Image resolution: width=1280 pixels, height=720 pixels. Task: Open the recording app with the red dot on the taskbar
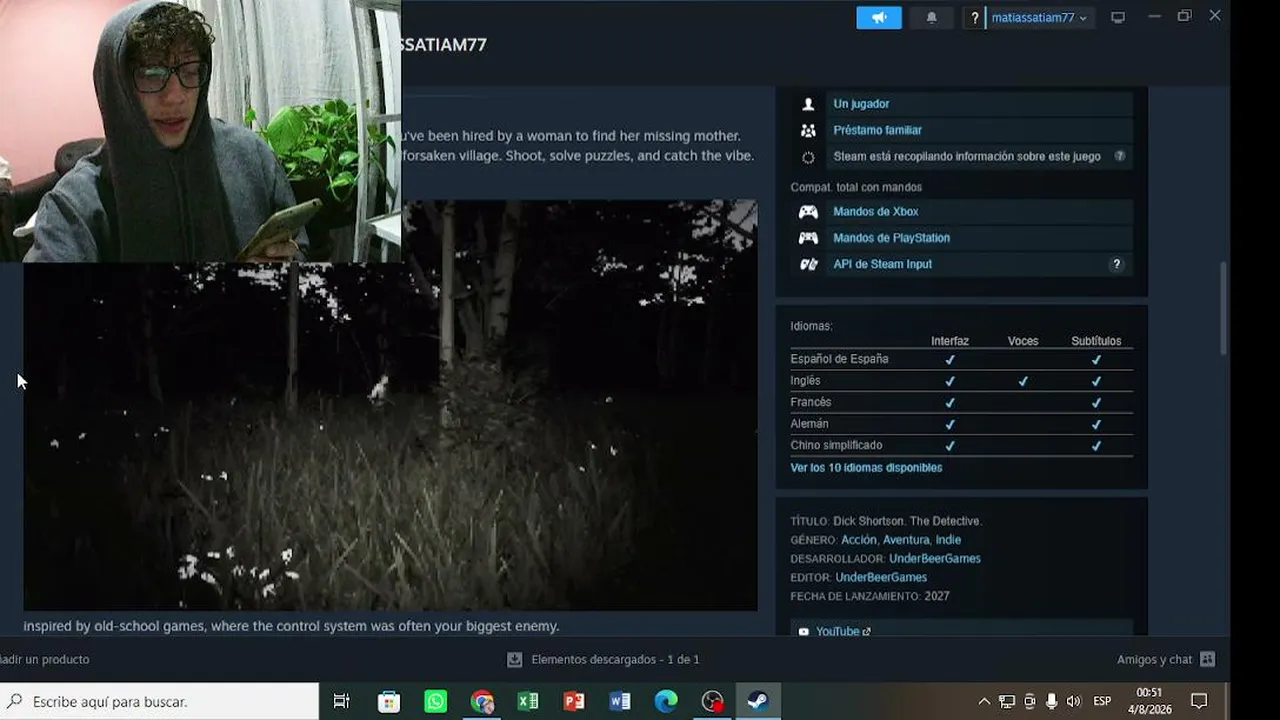point(712,701)
